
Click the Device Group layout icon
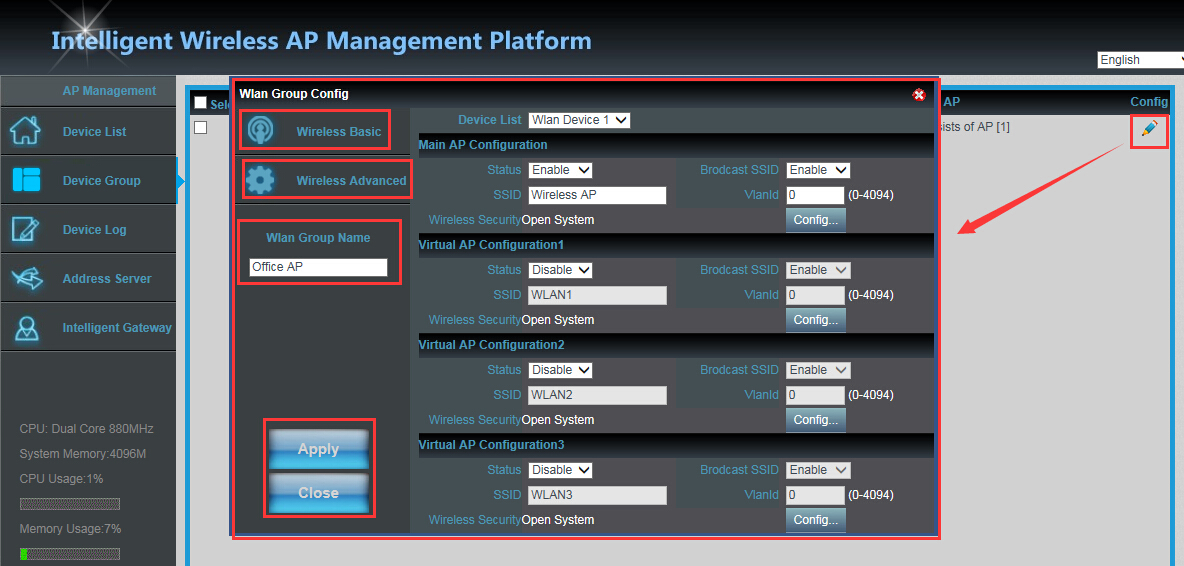point(26,180)
